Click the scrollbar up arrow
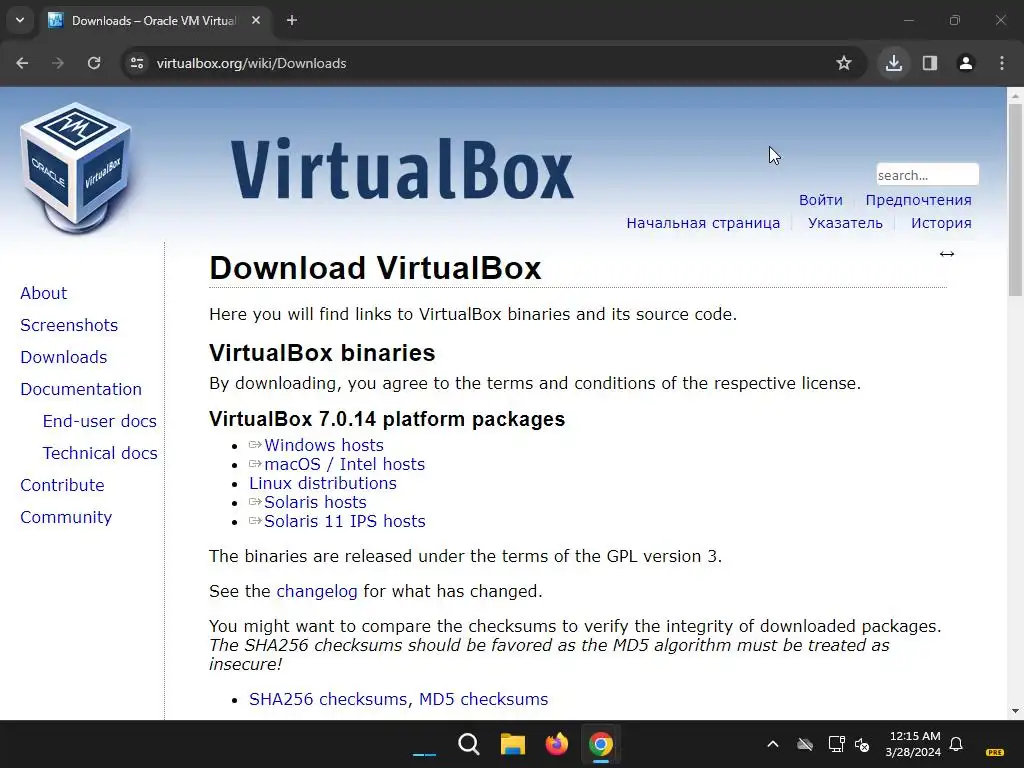Image resolution: width=1024 pixels, height=768 pixels. coord(1015,95)
